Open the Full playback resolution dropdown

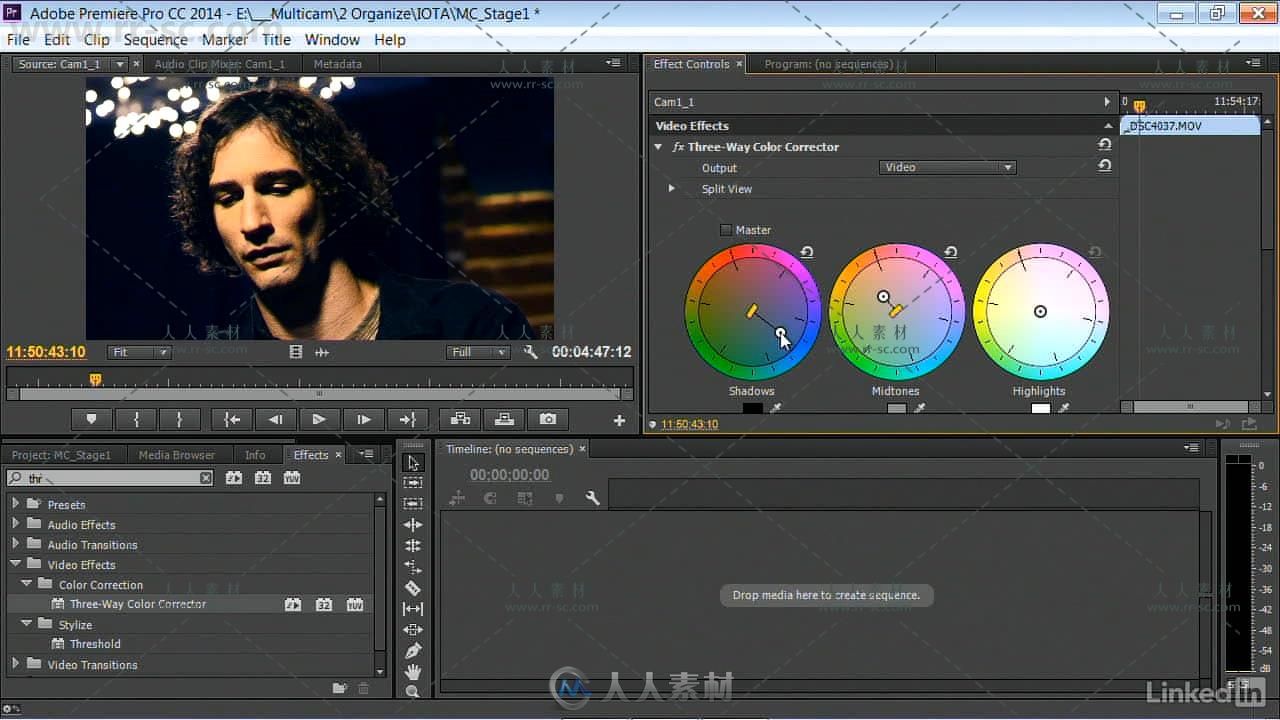click(478, 352)
